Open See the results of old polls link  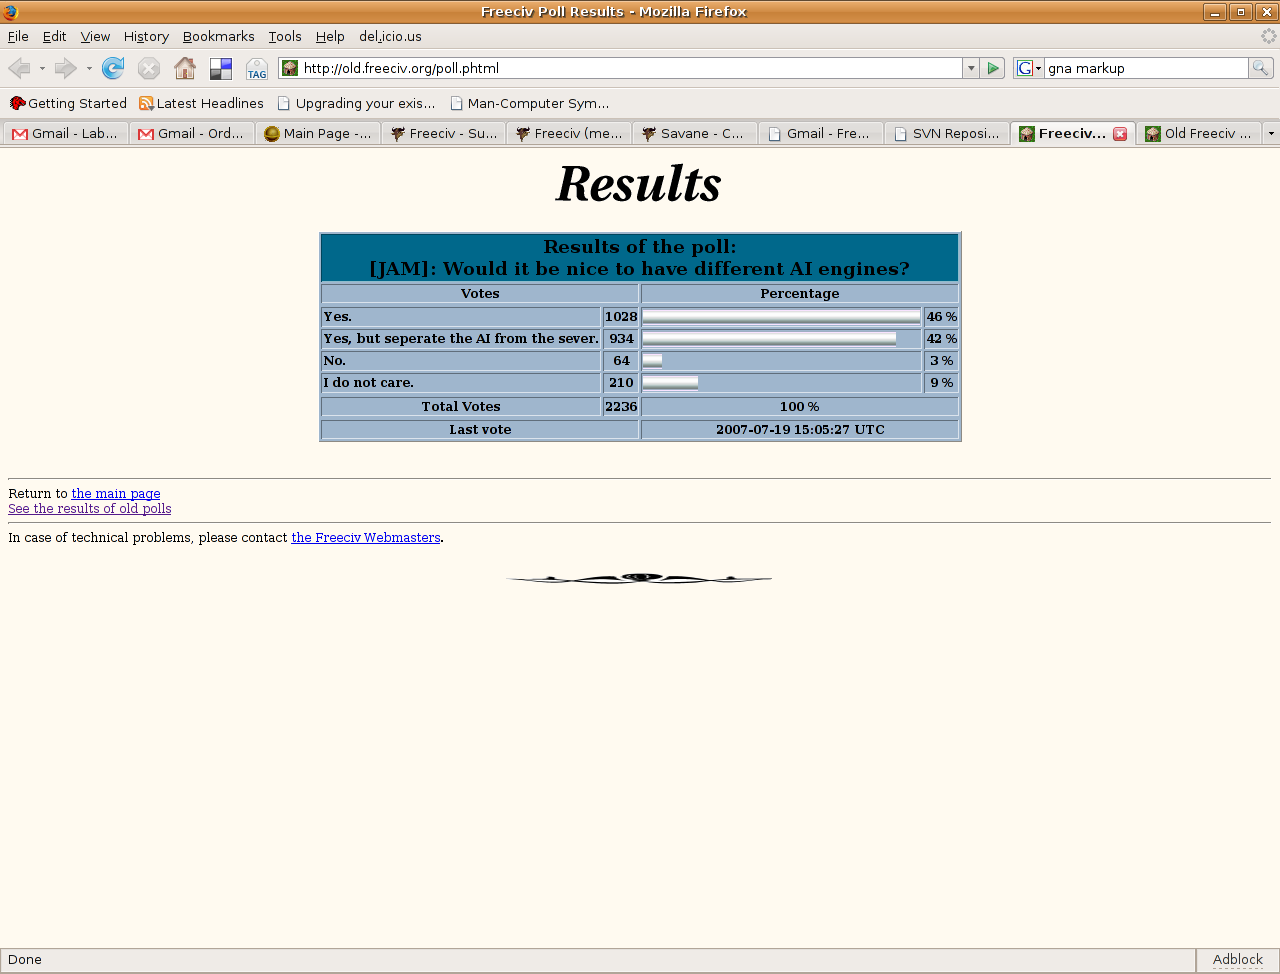tap(90, 509)
